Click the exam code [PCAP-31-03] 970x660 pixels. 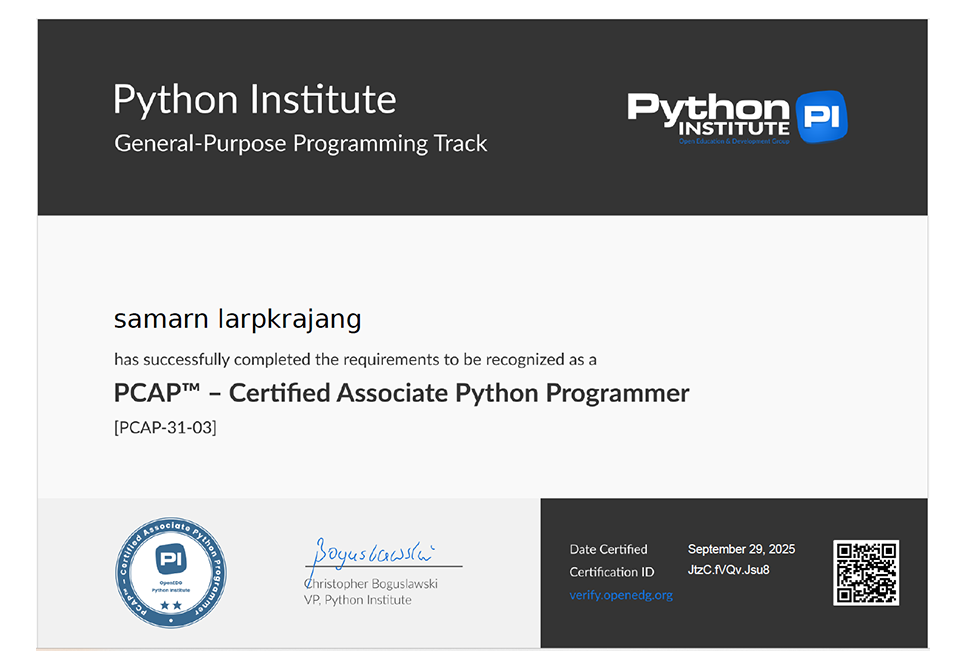(x=165, y=427)
